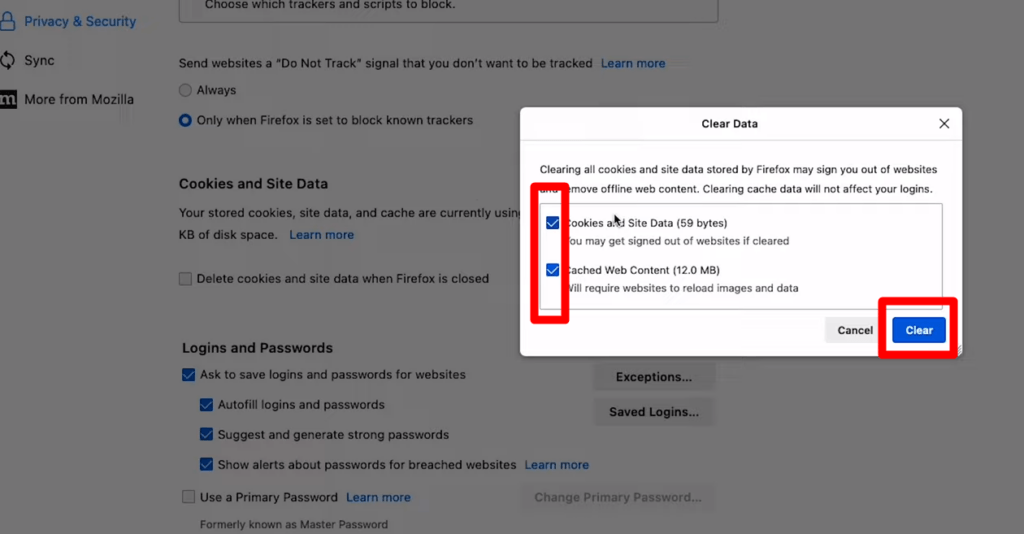Viewport: 1024px width, 534px height.
Task: Enable Delete cookies when Firefox is closed
Action: pos(185,279)
